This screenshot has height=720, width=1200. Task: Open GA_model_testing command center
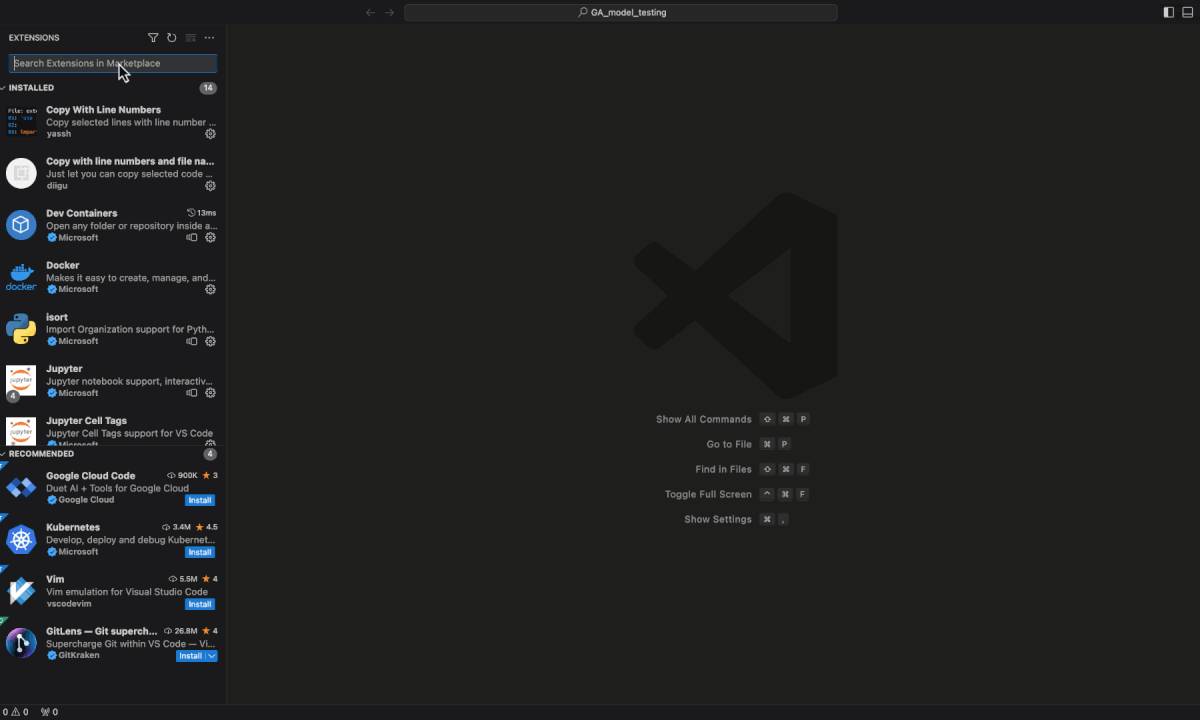coord(621,13)
